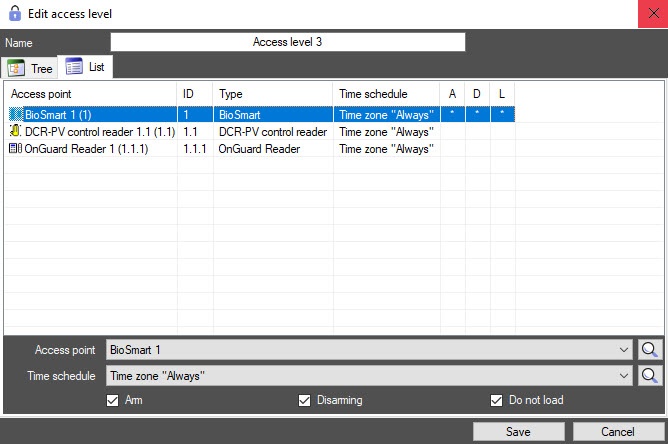
Task: Sort by ID column header
Action: pyautogui.click(x=195, y=94)
